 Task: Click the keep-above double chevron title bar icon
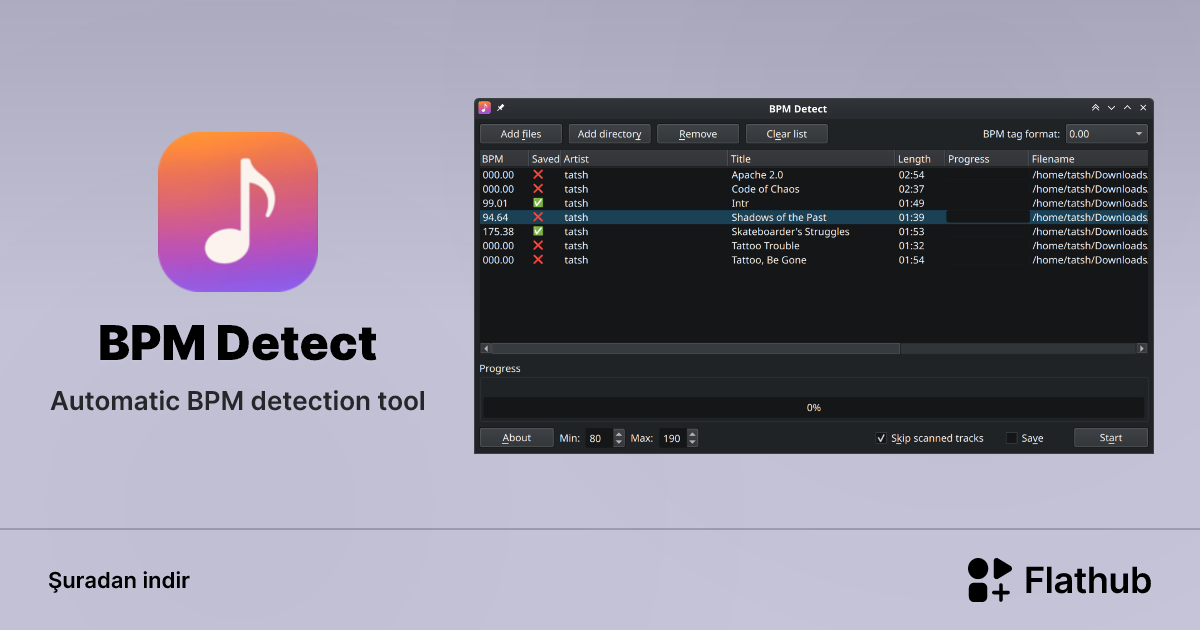[1095, 108]
